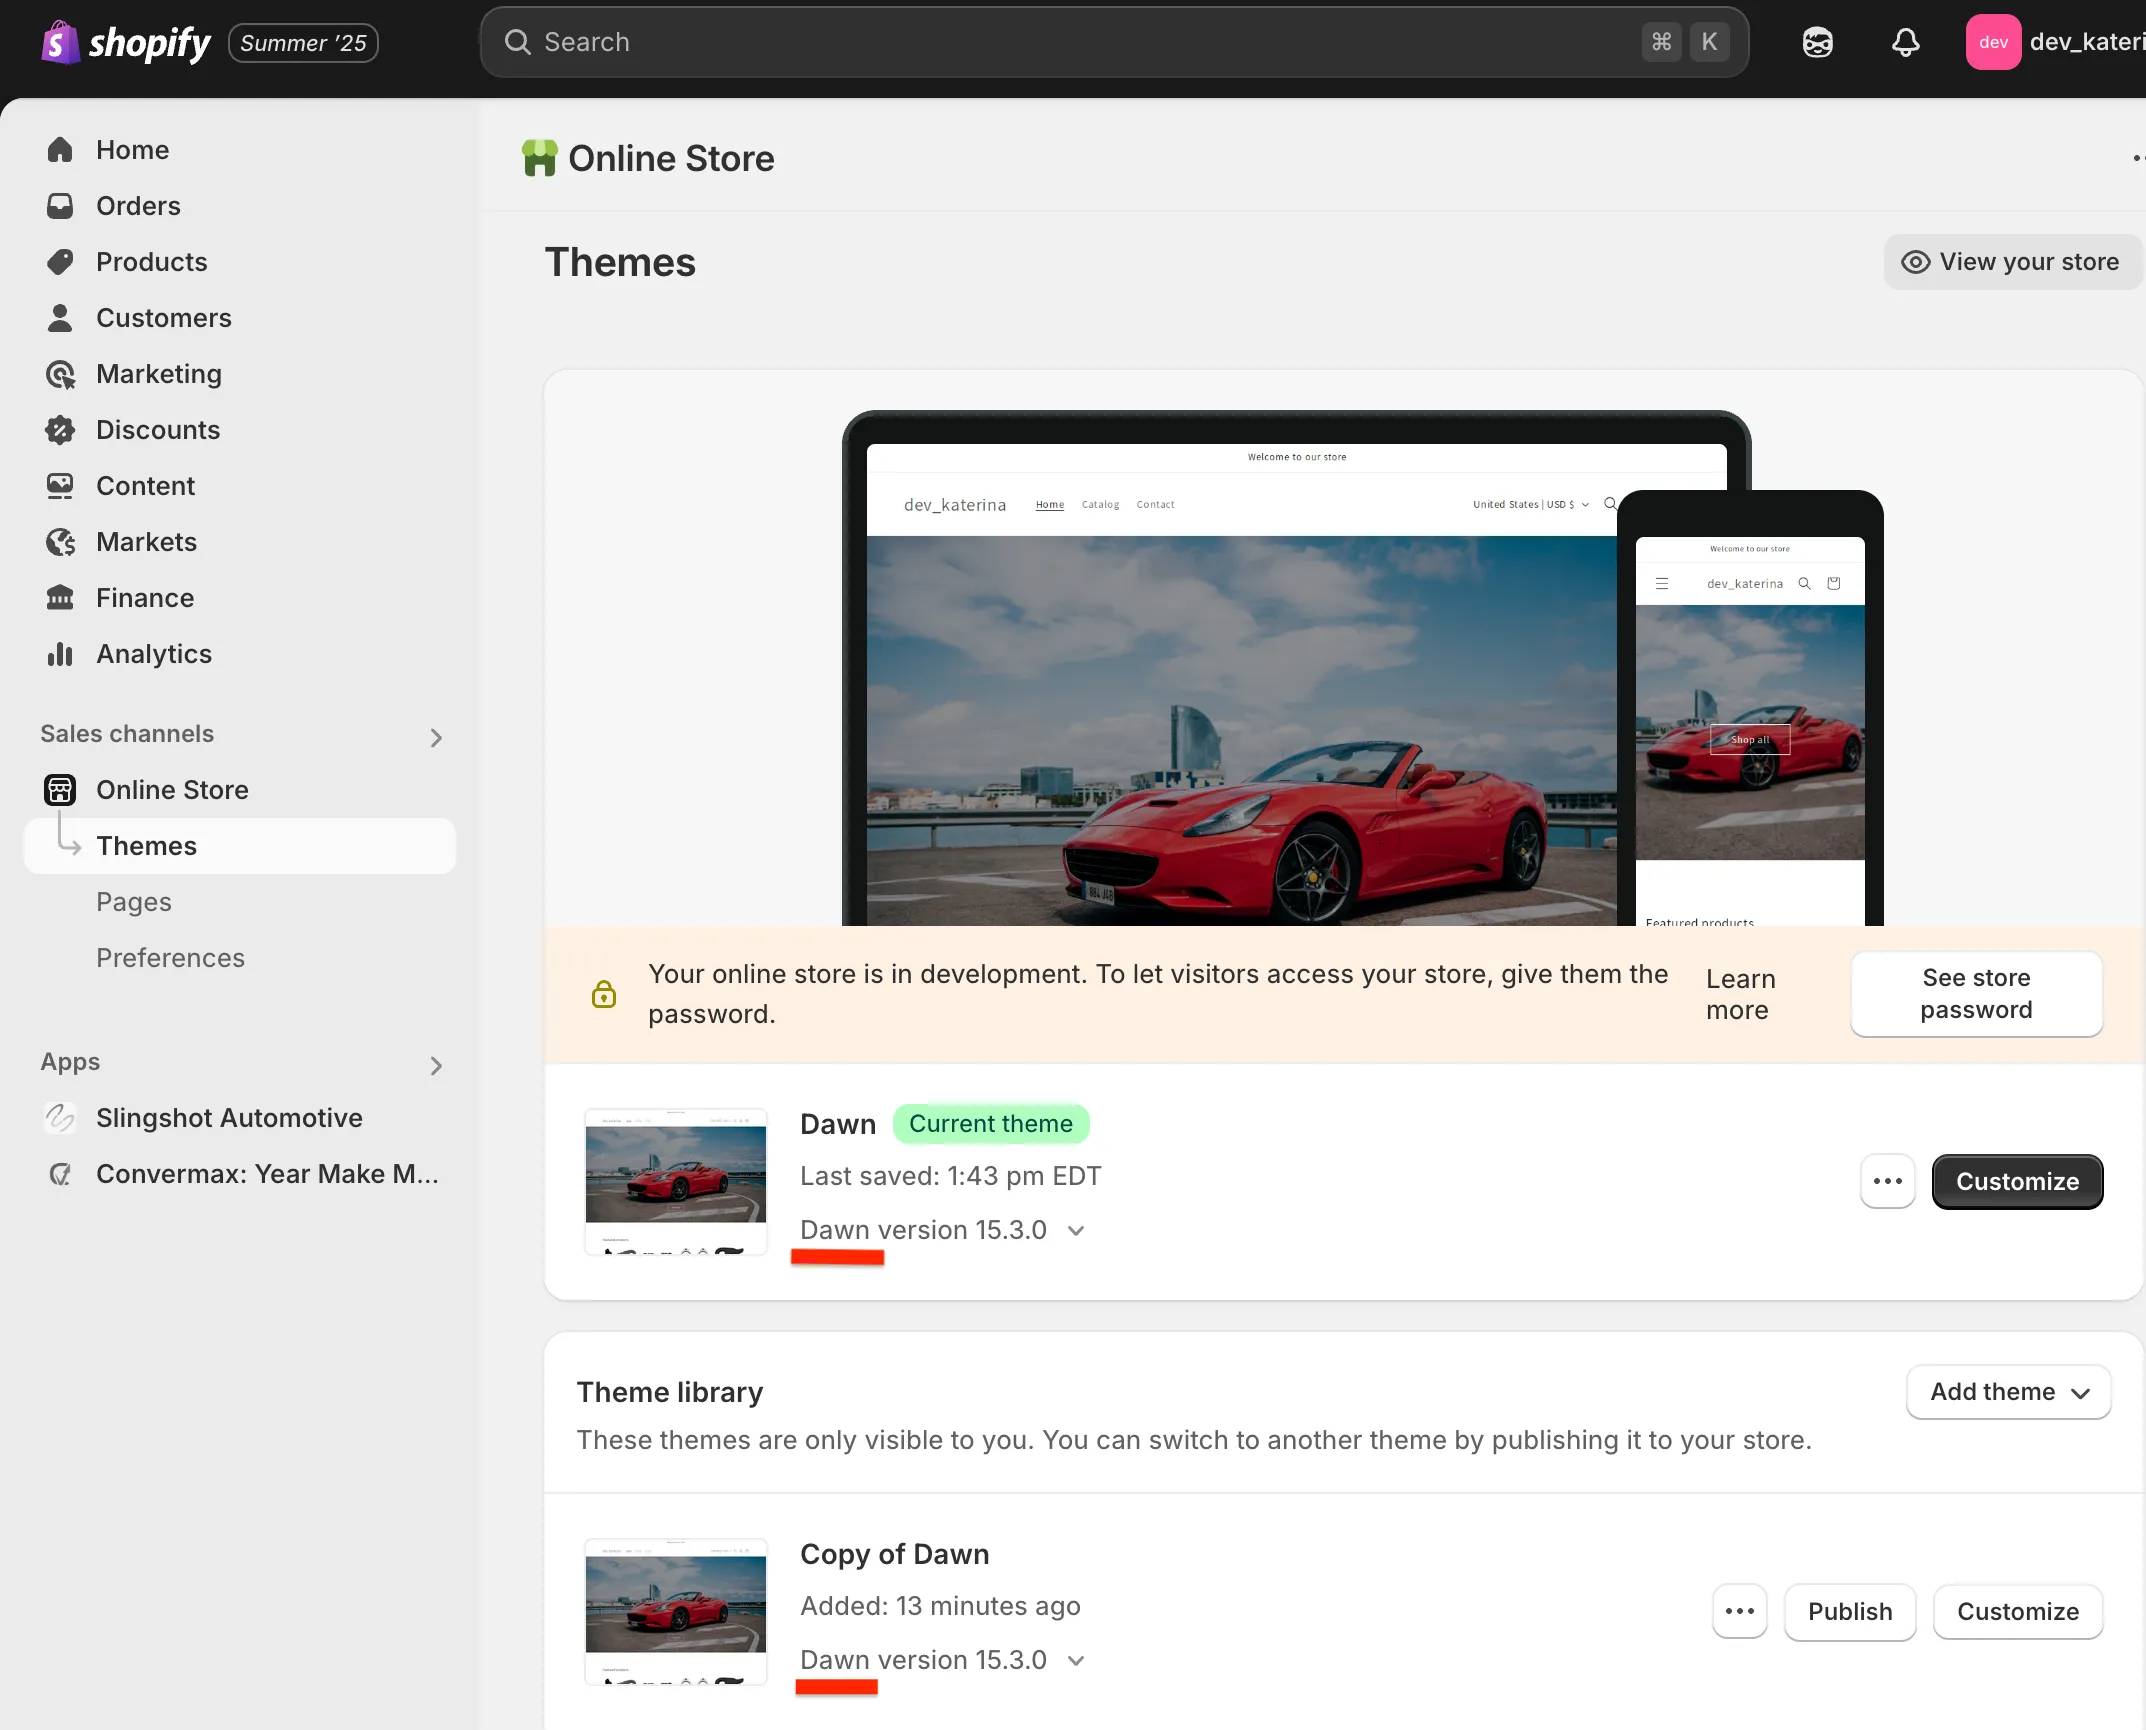The image size is (2146, 1730).
Task: Expand the Apps section chevron
Action: (x=436, y=1066)
